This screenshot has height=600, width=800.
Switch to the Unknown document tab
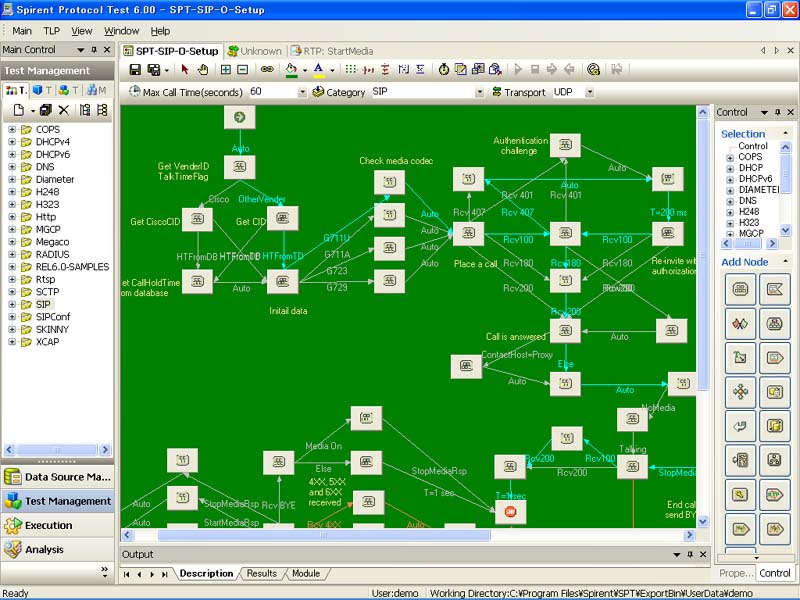pos(255,51)
